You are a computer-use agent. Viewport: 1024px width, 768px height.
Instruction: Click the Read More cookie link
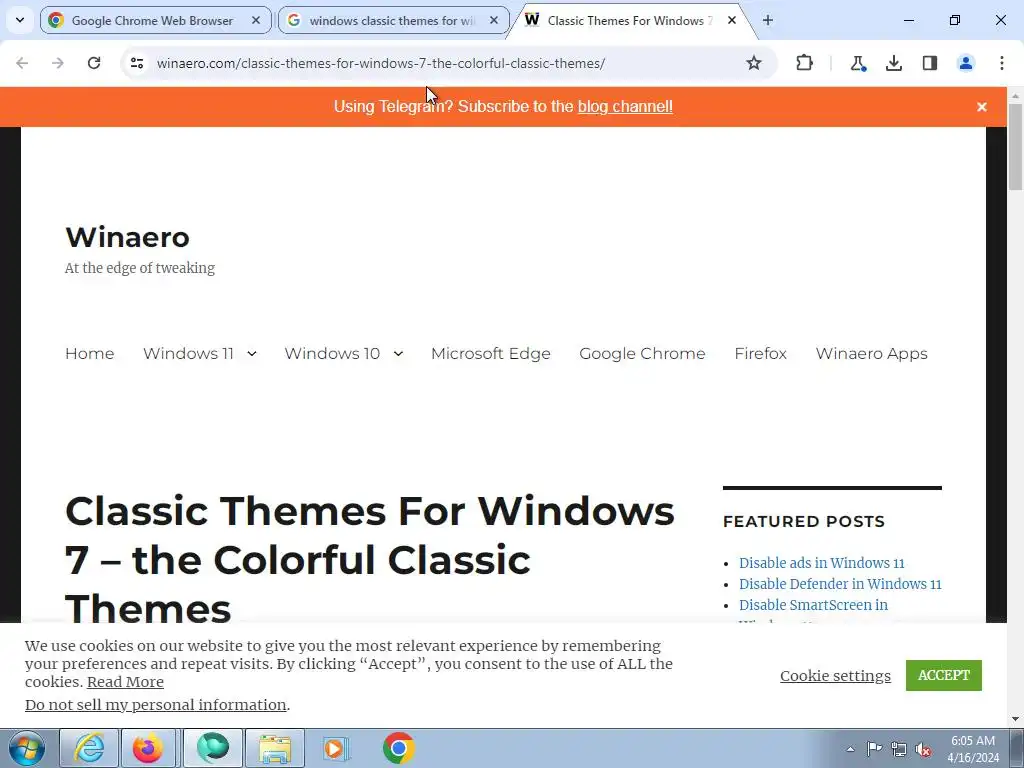click(x=125, y=682)
